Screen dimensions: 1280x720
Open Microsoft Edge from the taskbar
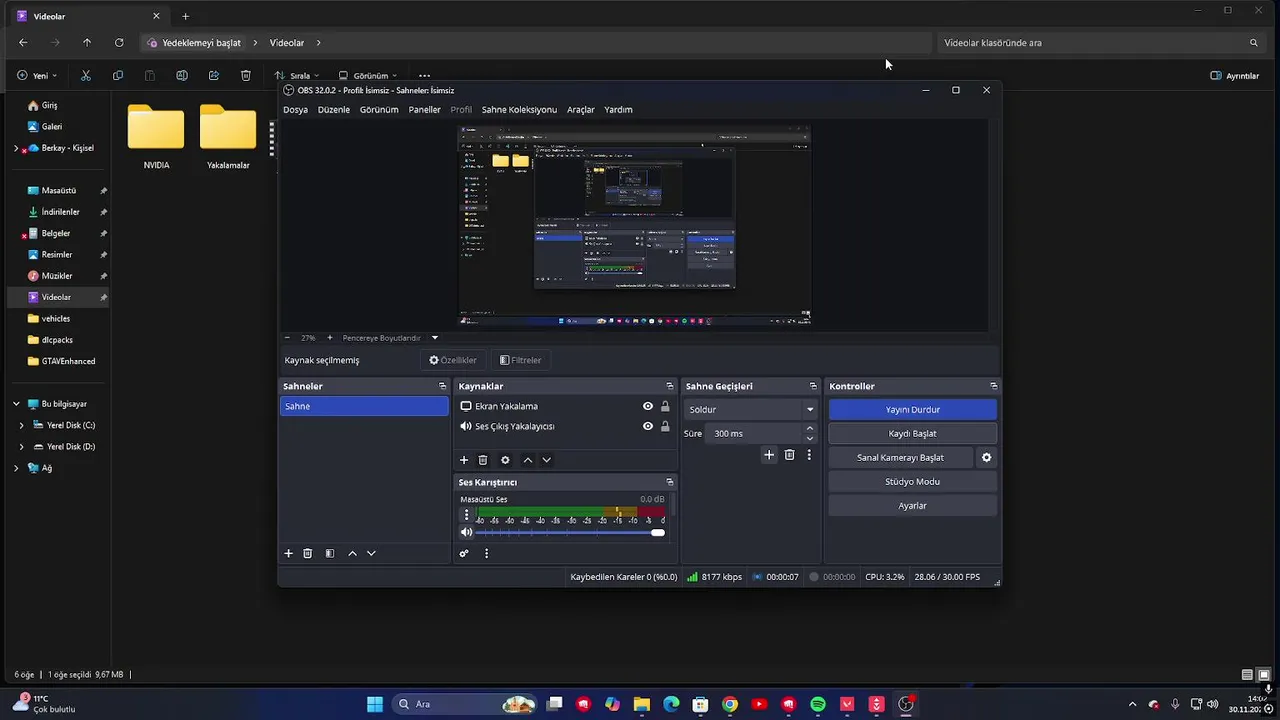click(x=672, y=704)
